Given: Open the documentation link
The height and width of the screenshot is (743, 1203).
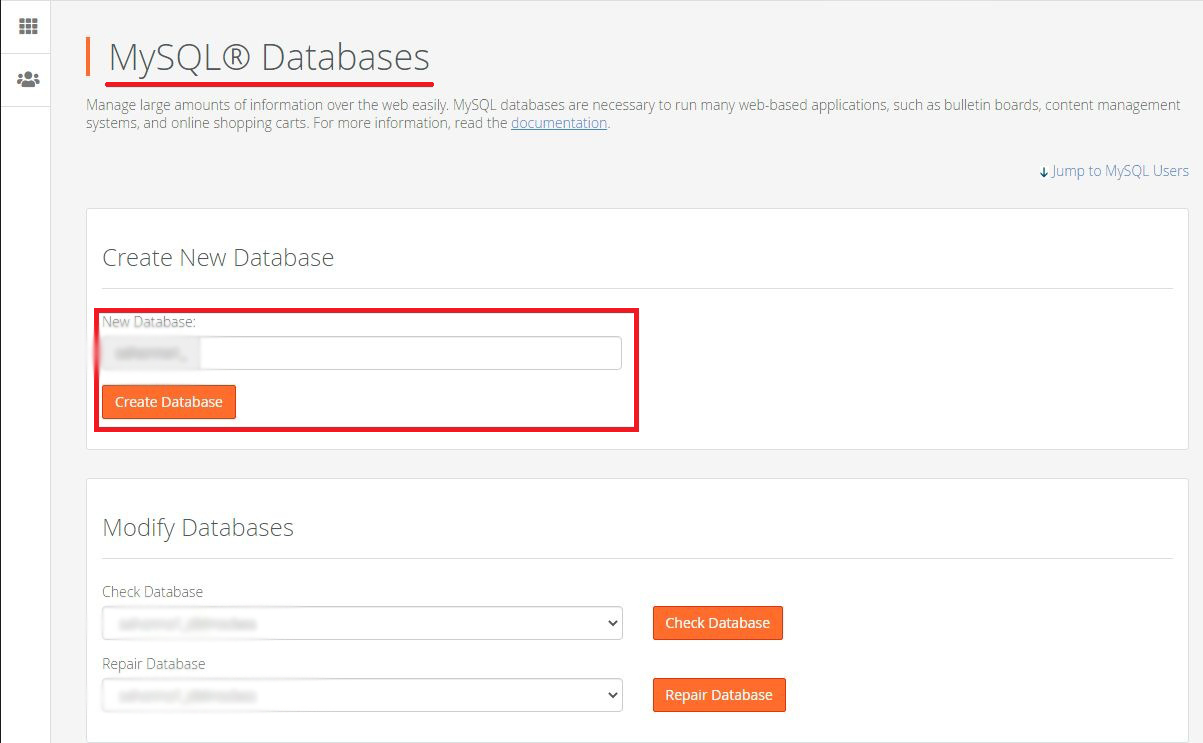Looking at the screenshot, I should (x=559, y=123).
